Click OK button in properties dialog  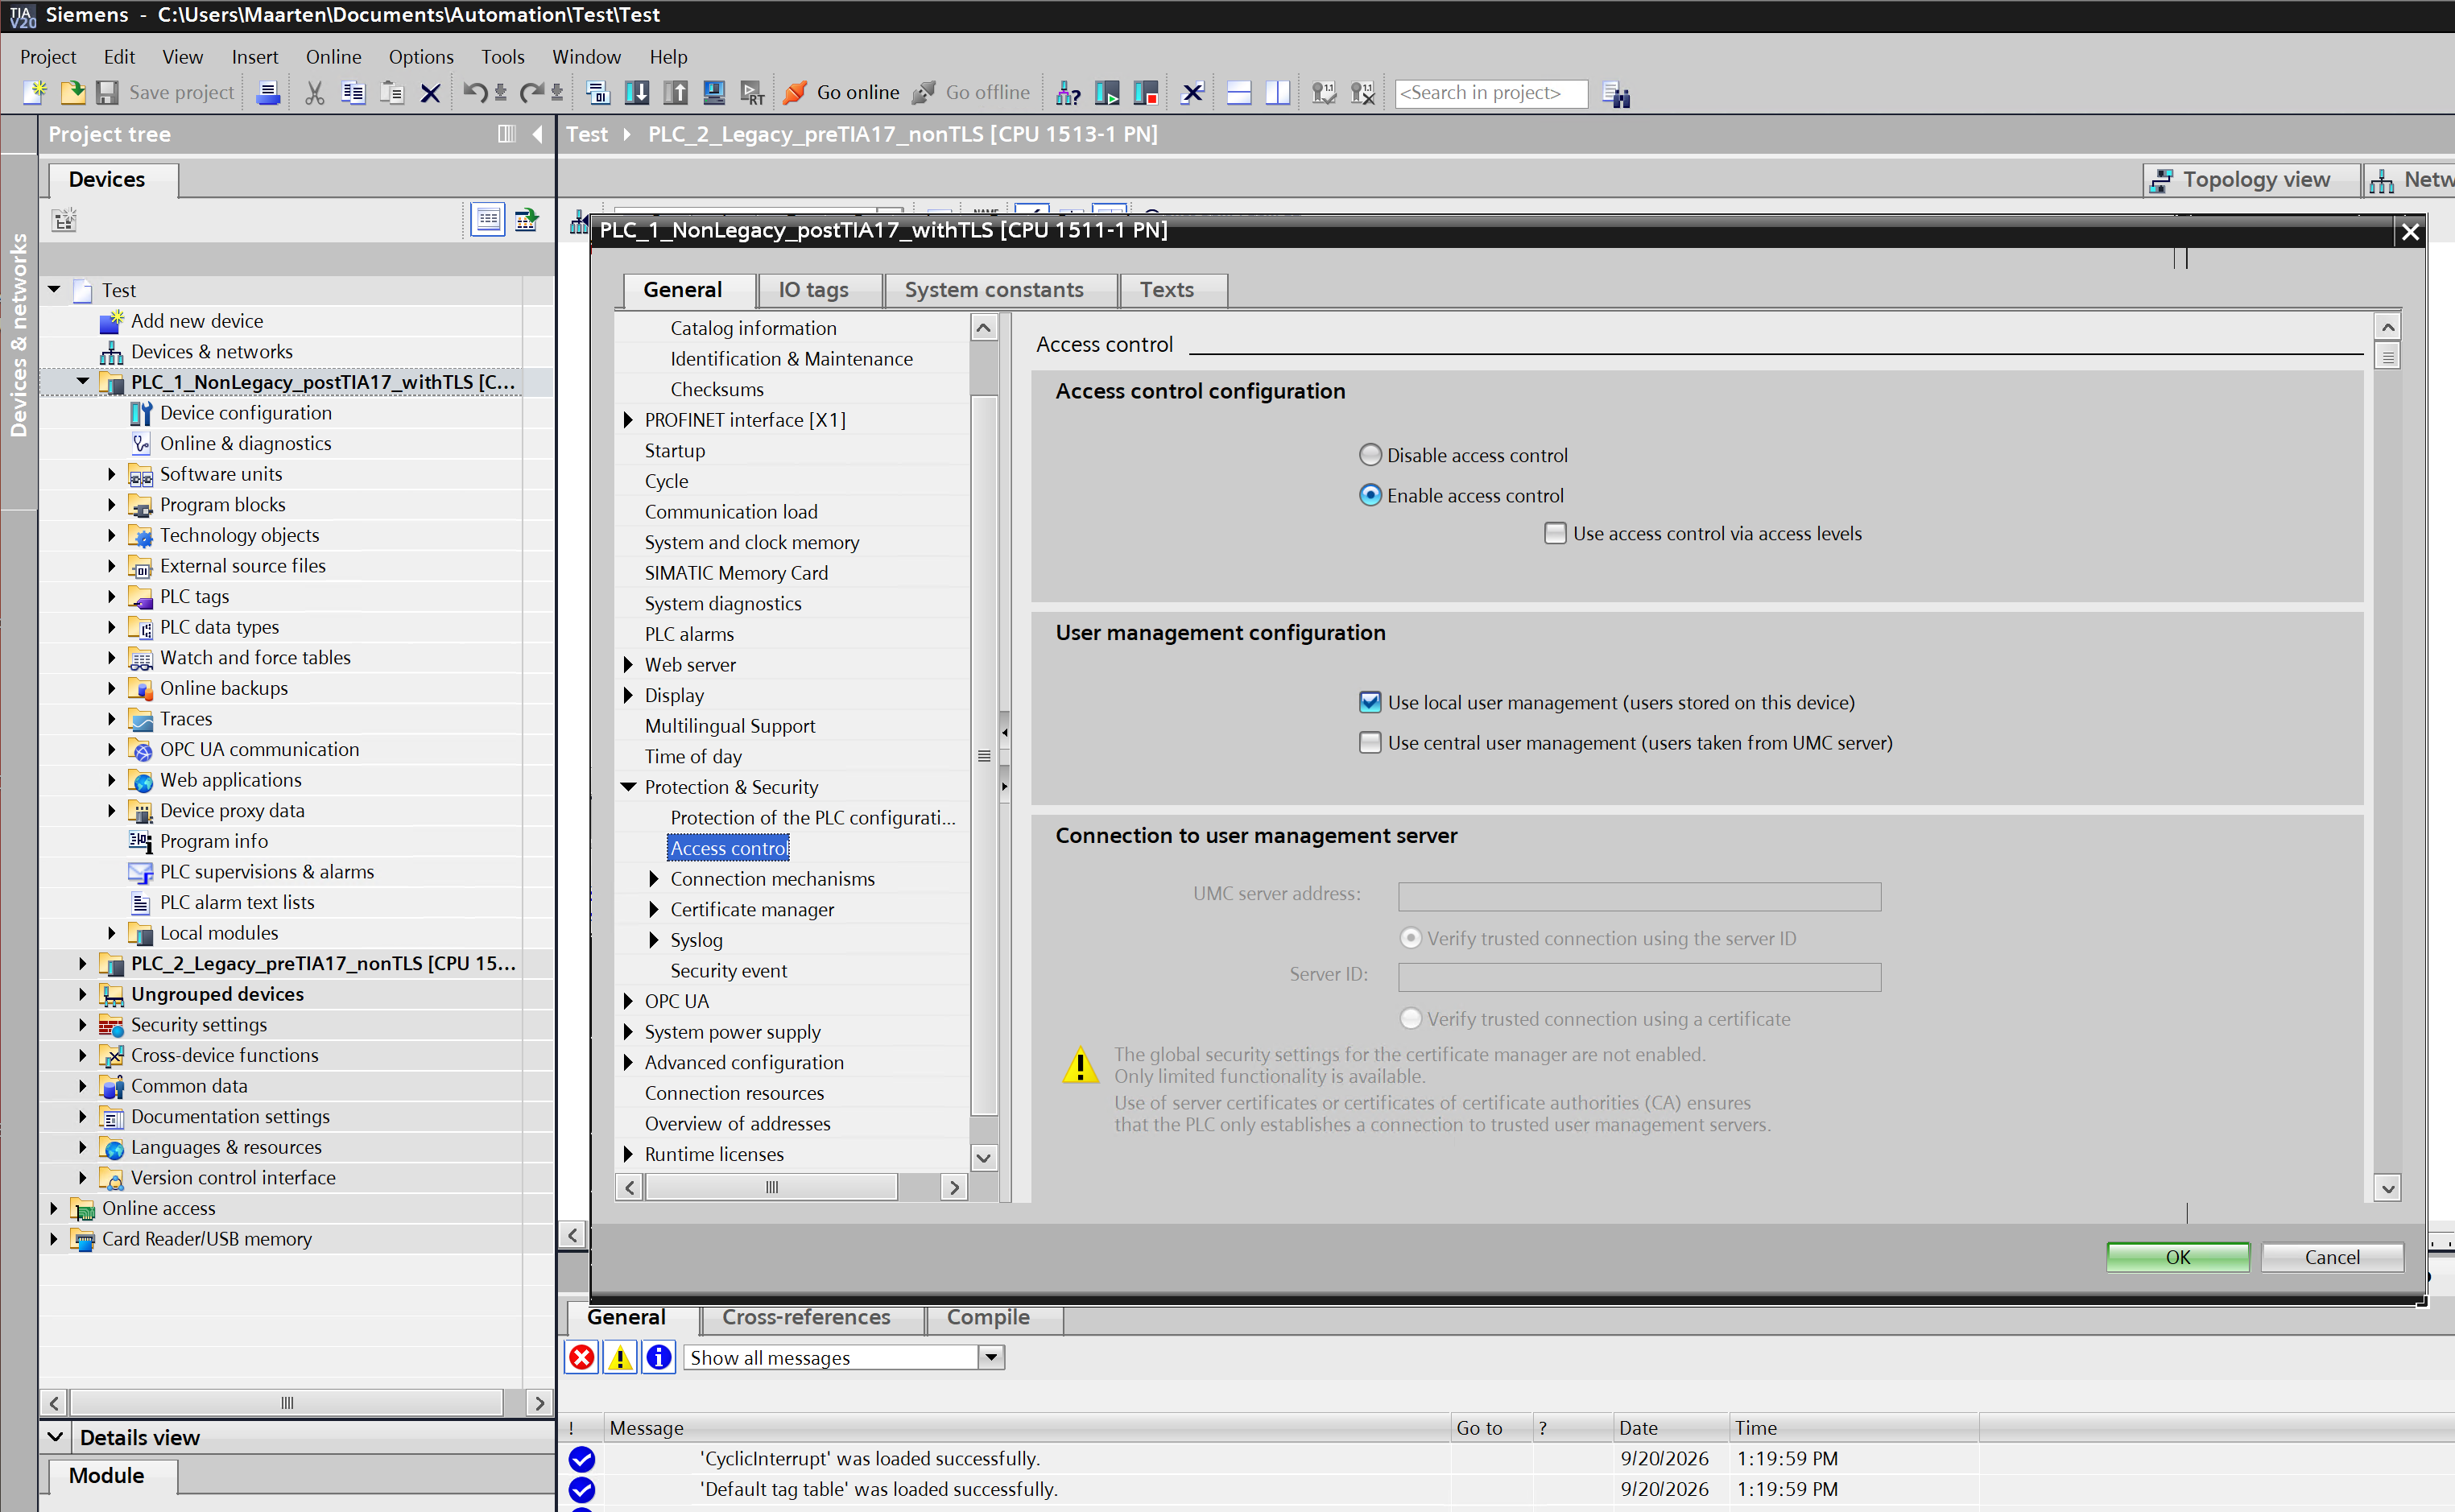click(2178, 1257)
